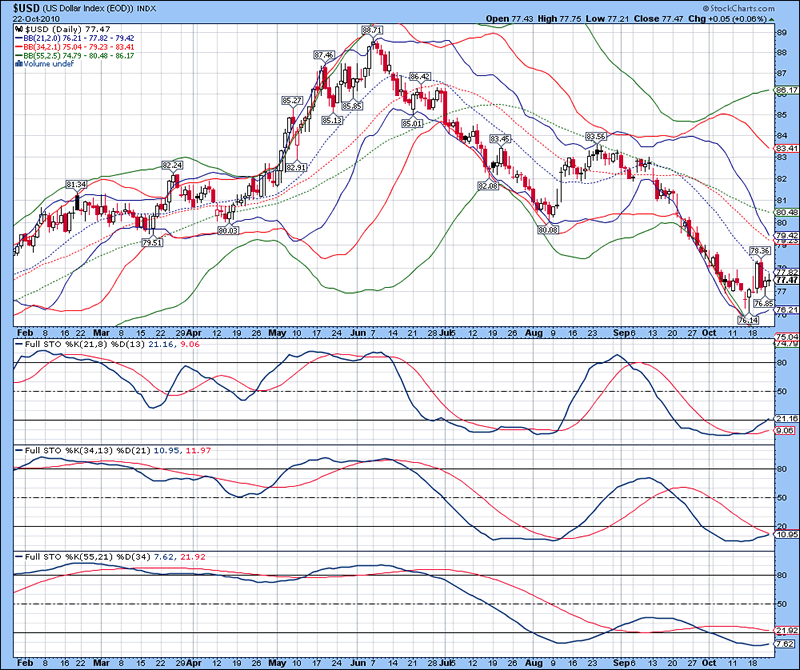Viewport: 800px width, 670px height.
Task: Click the 82.24 price annotation
Action: (x=172, y=165)
